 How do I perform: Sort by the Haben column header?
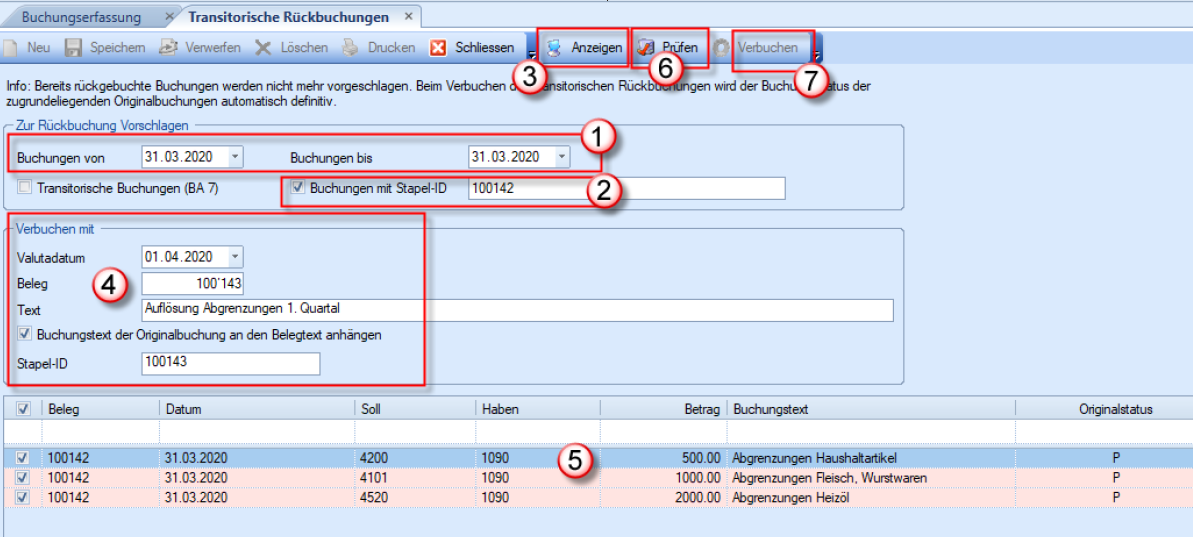point(538,409)
